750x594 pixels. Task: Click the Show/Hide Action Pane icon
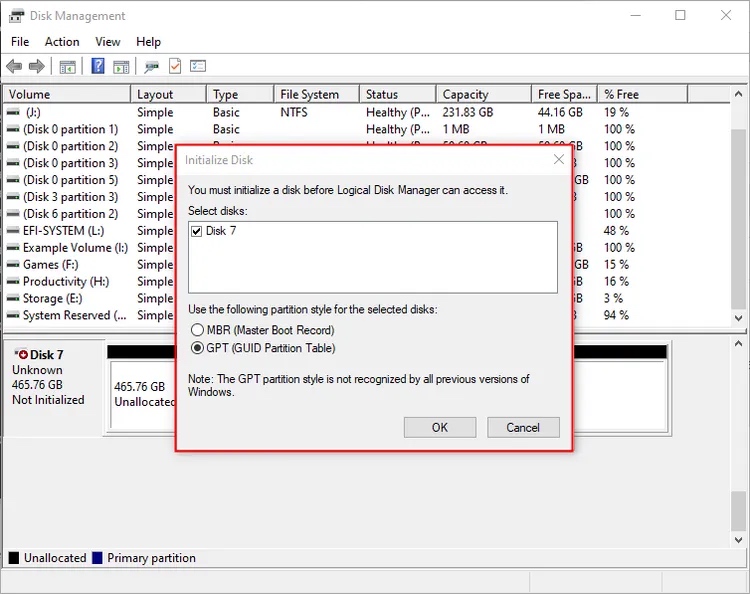pyautogui.click(x=121, y=66)
